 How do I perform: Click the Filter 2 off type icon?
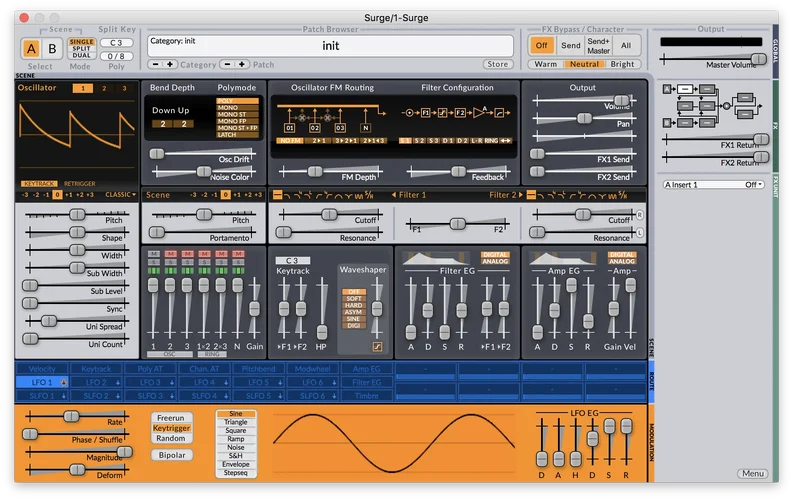531,195
